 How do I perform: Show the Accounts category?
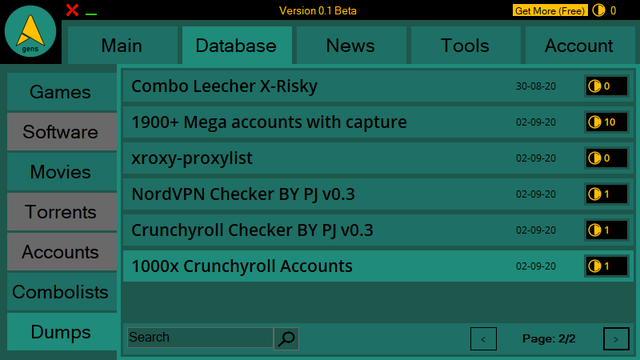tap(62, 252)
